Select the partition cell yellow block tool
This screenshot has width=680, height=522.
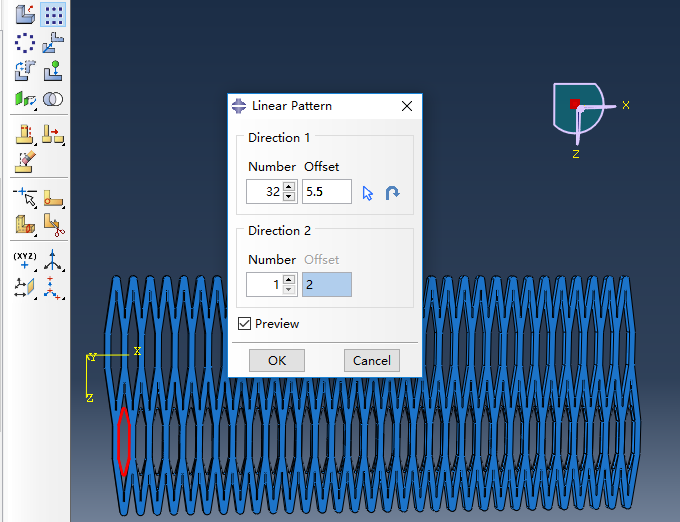click(25, 225)
